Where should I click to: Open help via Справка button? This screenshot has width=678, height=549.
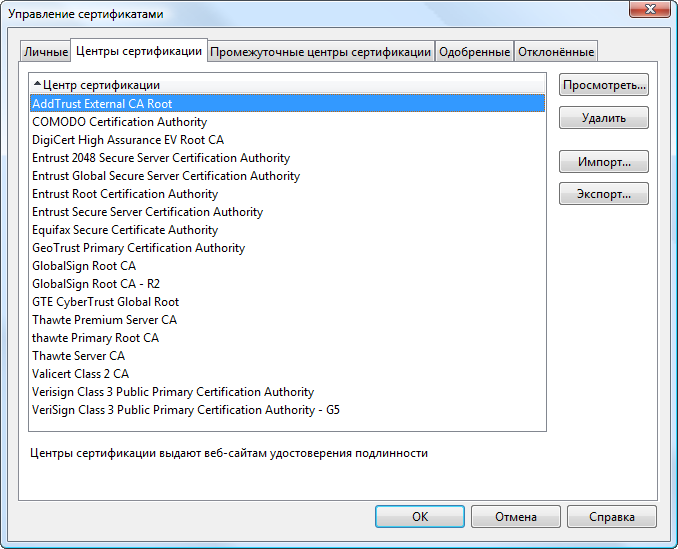[612, 517]
